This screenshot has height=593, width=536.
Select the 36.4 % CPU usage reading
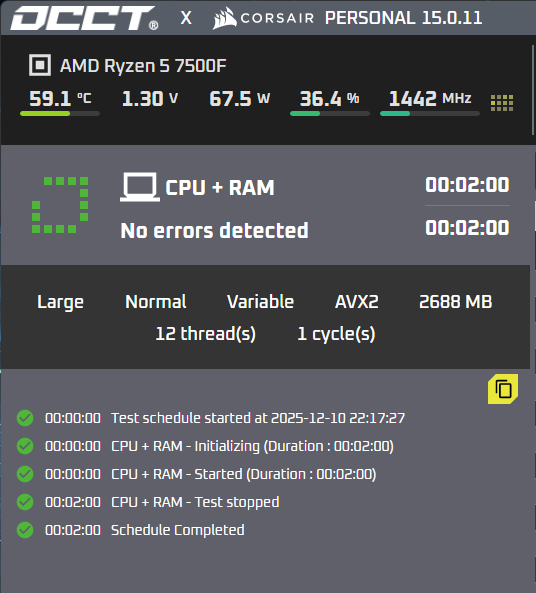click(329, 99)
